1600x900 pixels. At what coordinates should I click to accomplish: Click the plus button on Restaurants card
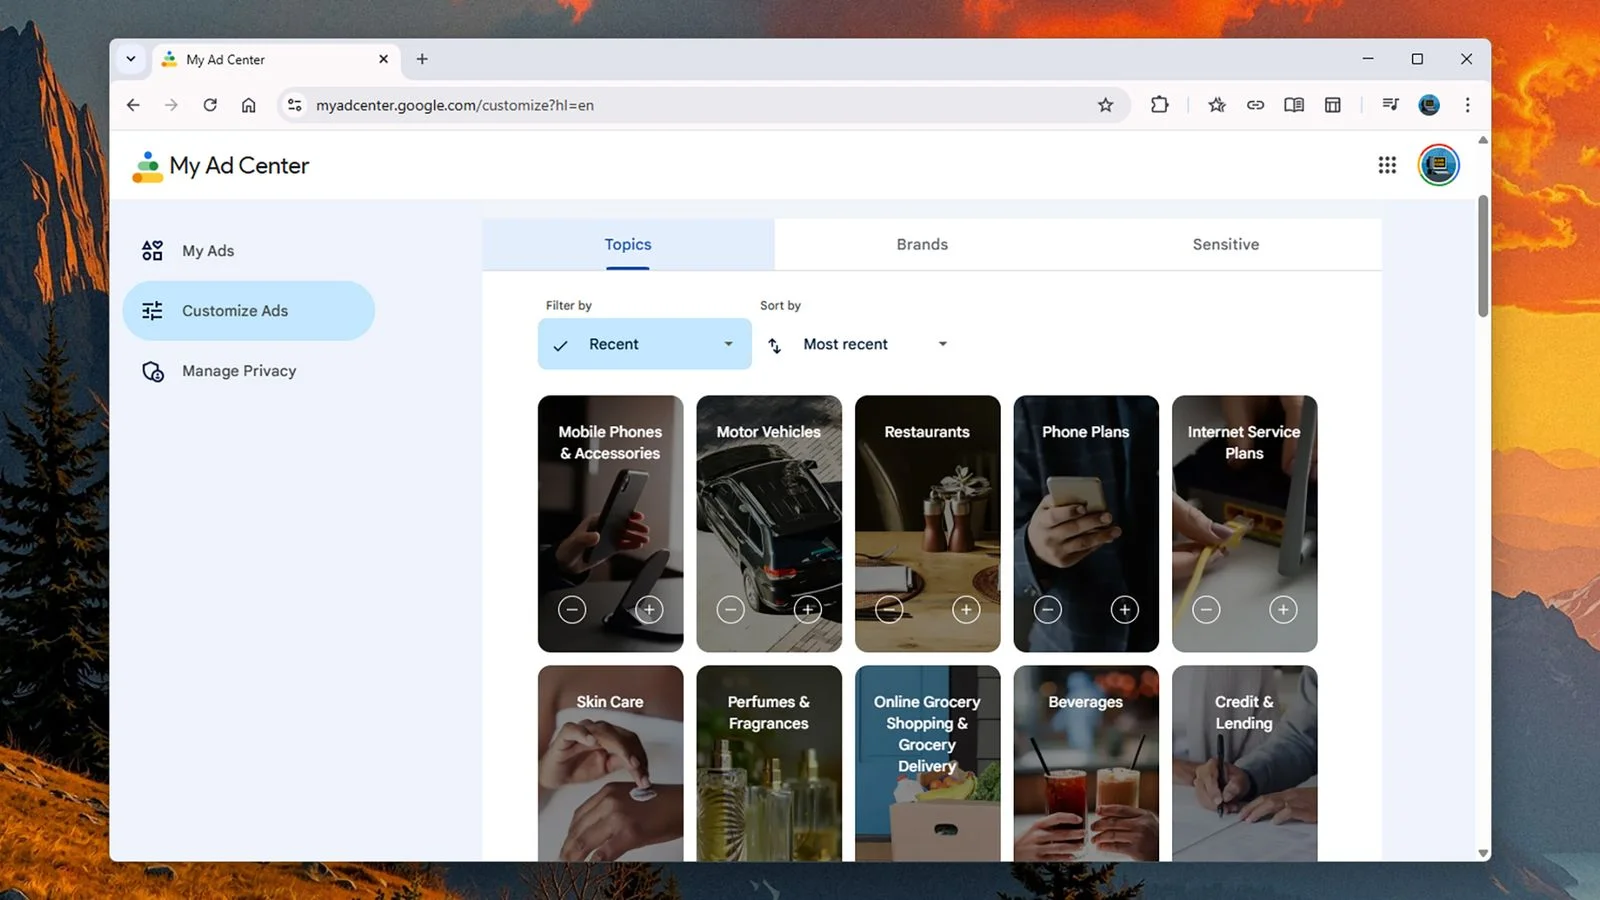(966, 609)
